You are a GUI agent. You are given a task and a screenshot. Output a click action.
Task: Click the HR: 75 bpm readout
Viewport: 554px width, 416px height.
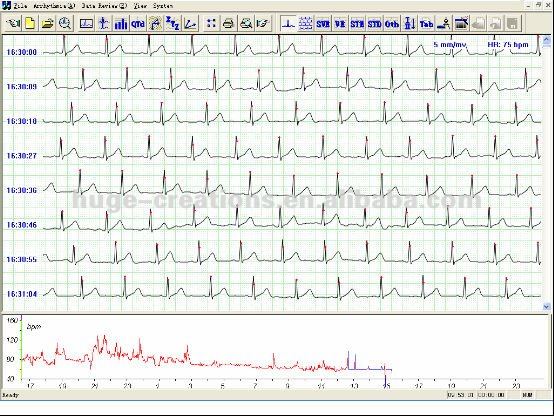508,45
